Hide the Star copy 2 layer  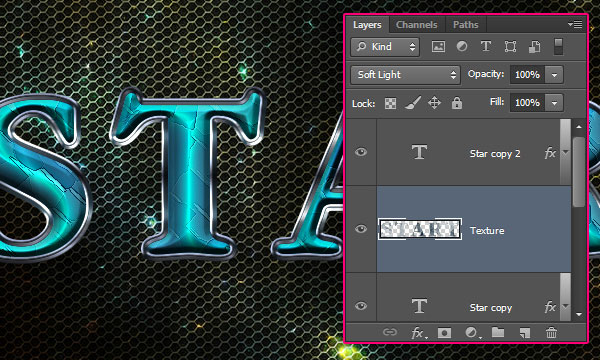[x=360, y=152]
